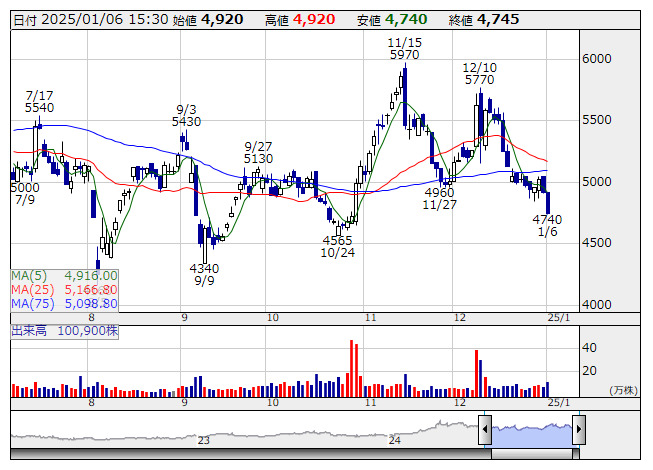Click the 始値 4,920 open value
653x470 pixels.
(208, 20)
